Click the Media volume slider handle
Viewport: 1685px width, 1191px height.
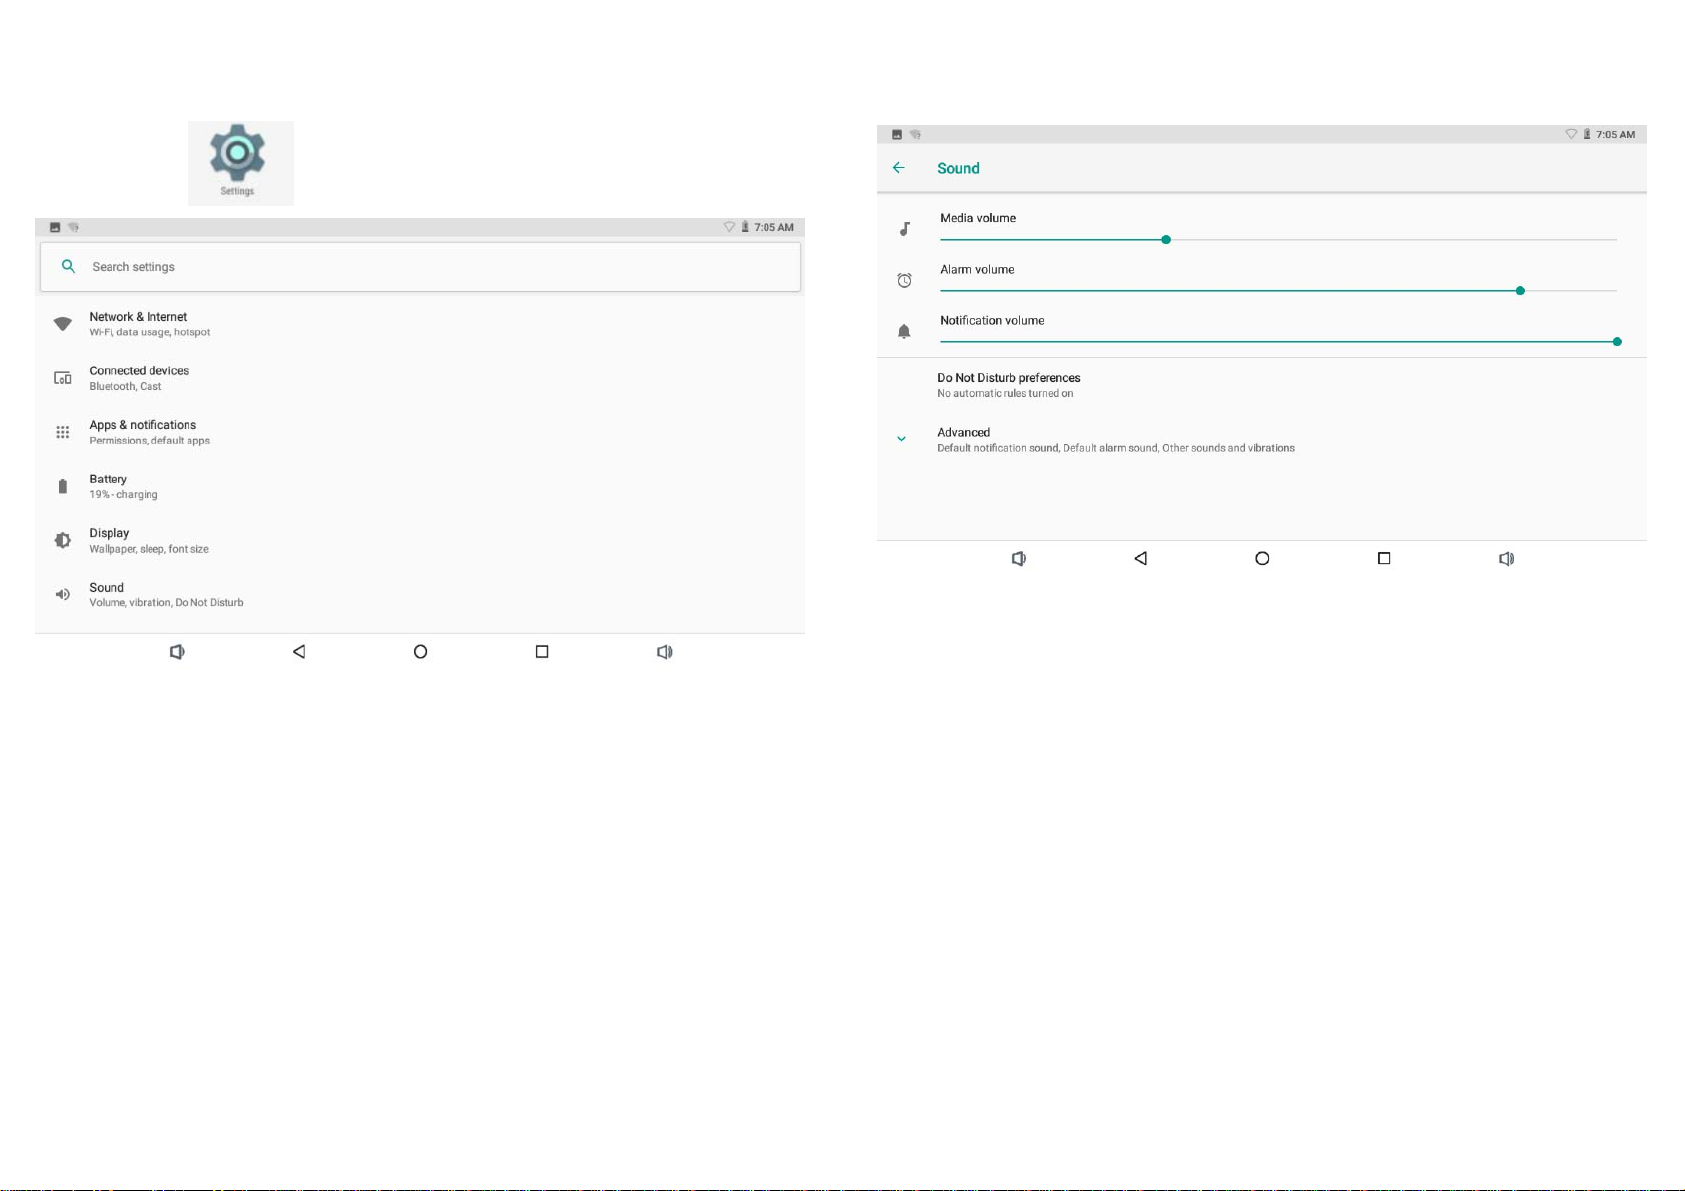click(1166, 240)
